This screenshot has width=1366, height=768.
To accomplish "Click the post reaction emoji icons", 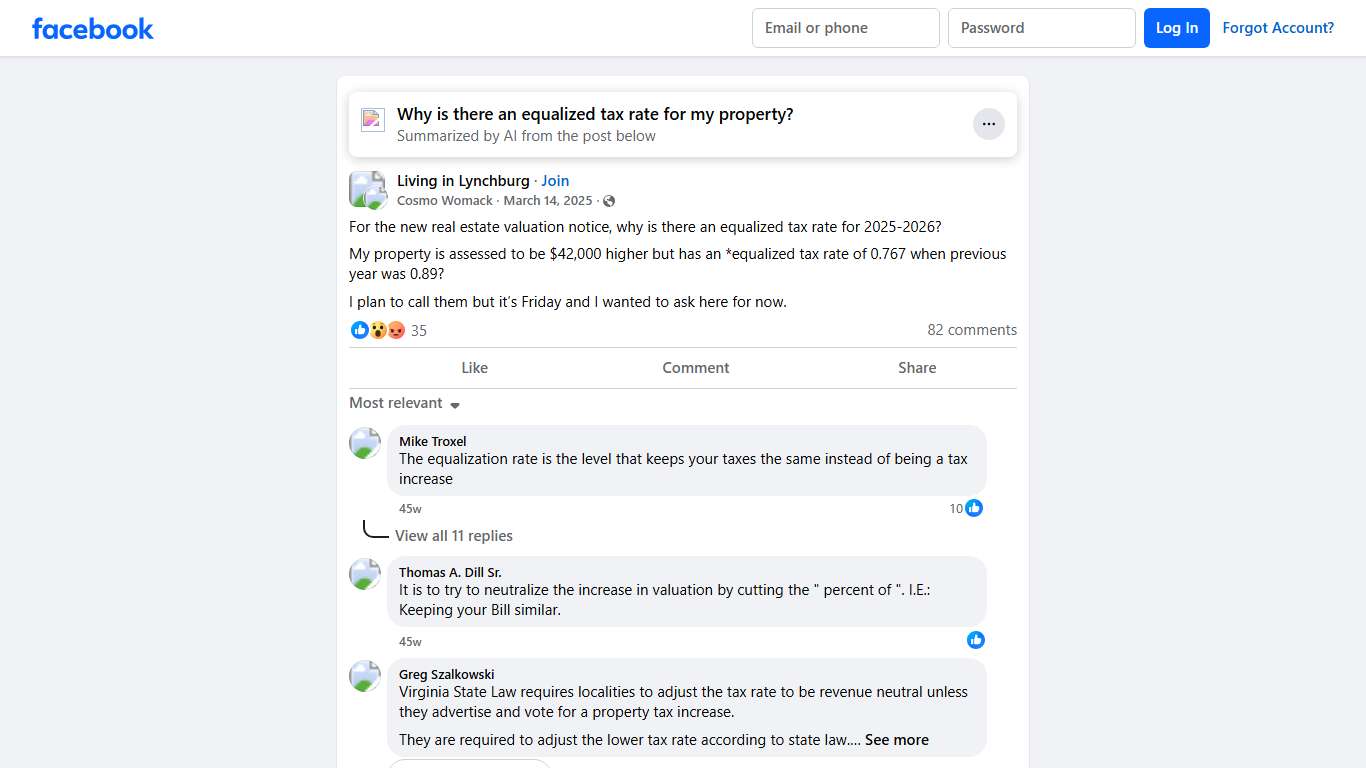I will tap(378, 330).
